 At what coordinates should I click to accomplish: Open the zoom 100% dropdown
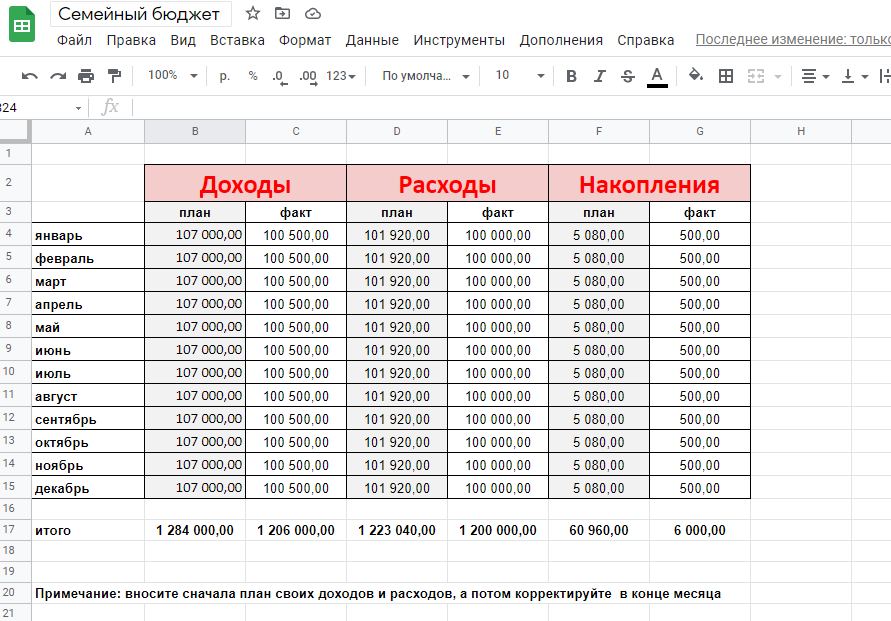pyautogui.click(x=173, y=75)
